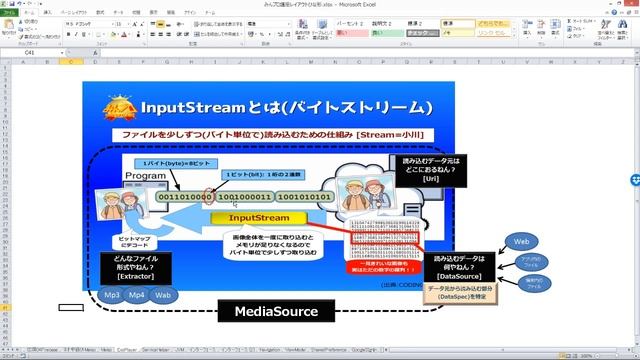Click the Name Box showing C41

point(29,53)
